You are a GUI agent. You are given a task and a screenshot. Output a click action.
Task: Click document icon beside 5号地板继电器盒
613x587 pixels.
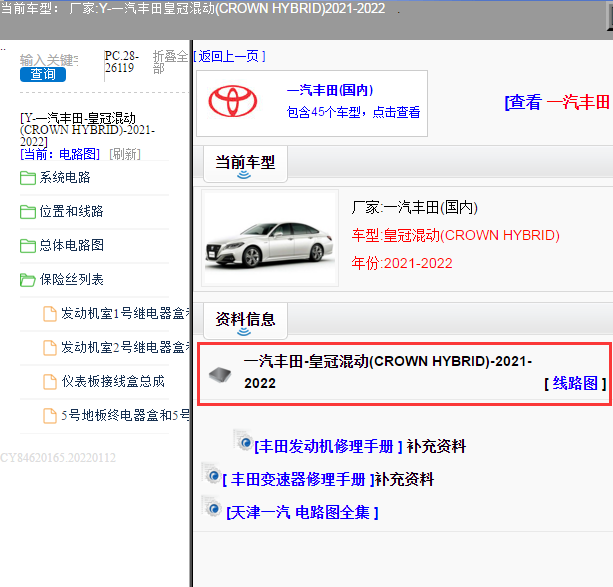click(50, 416)
